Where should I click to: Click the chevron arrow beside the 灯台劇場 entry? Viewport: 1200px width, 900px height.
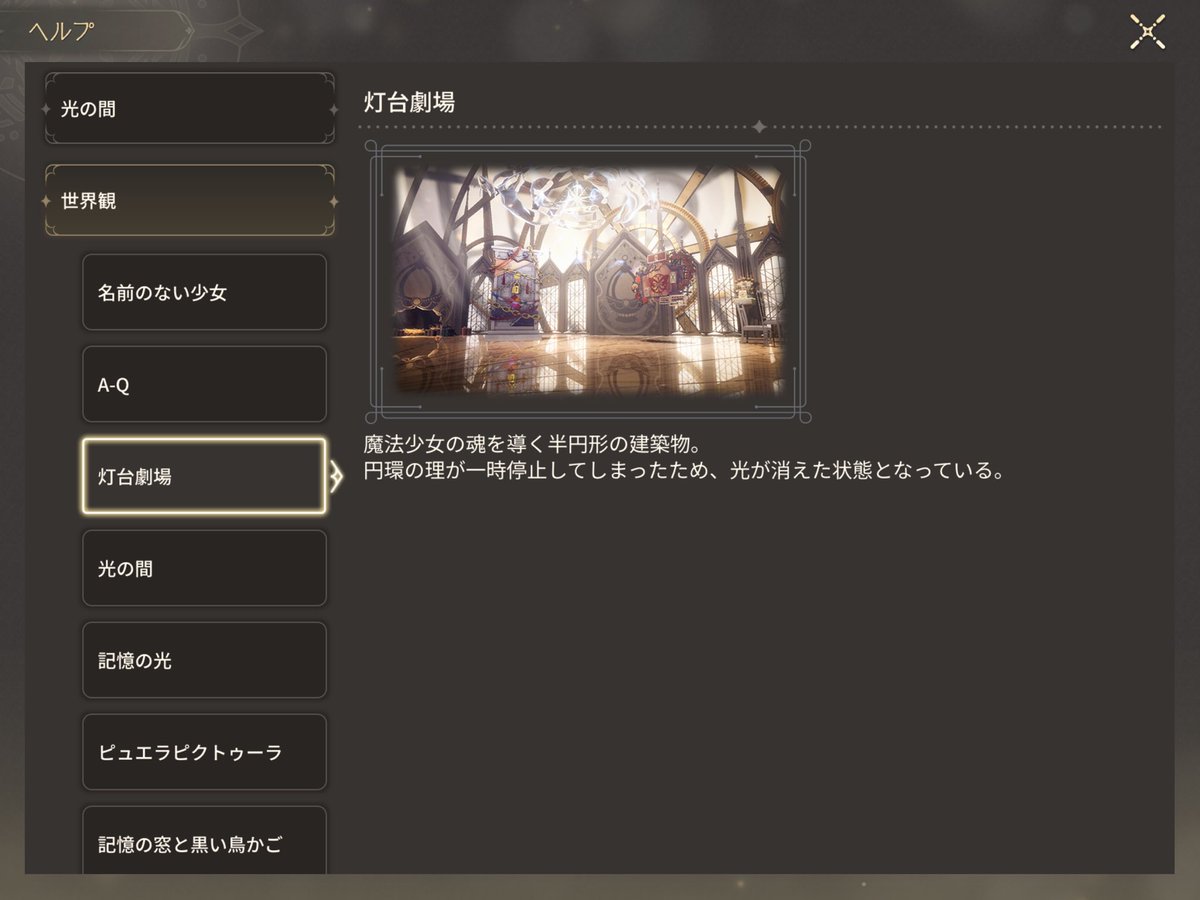(336, 477)
